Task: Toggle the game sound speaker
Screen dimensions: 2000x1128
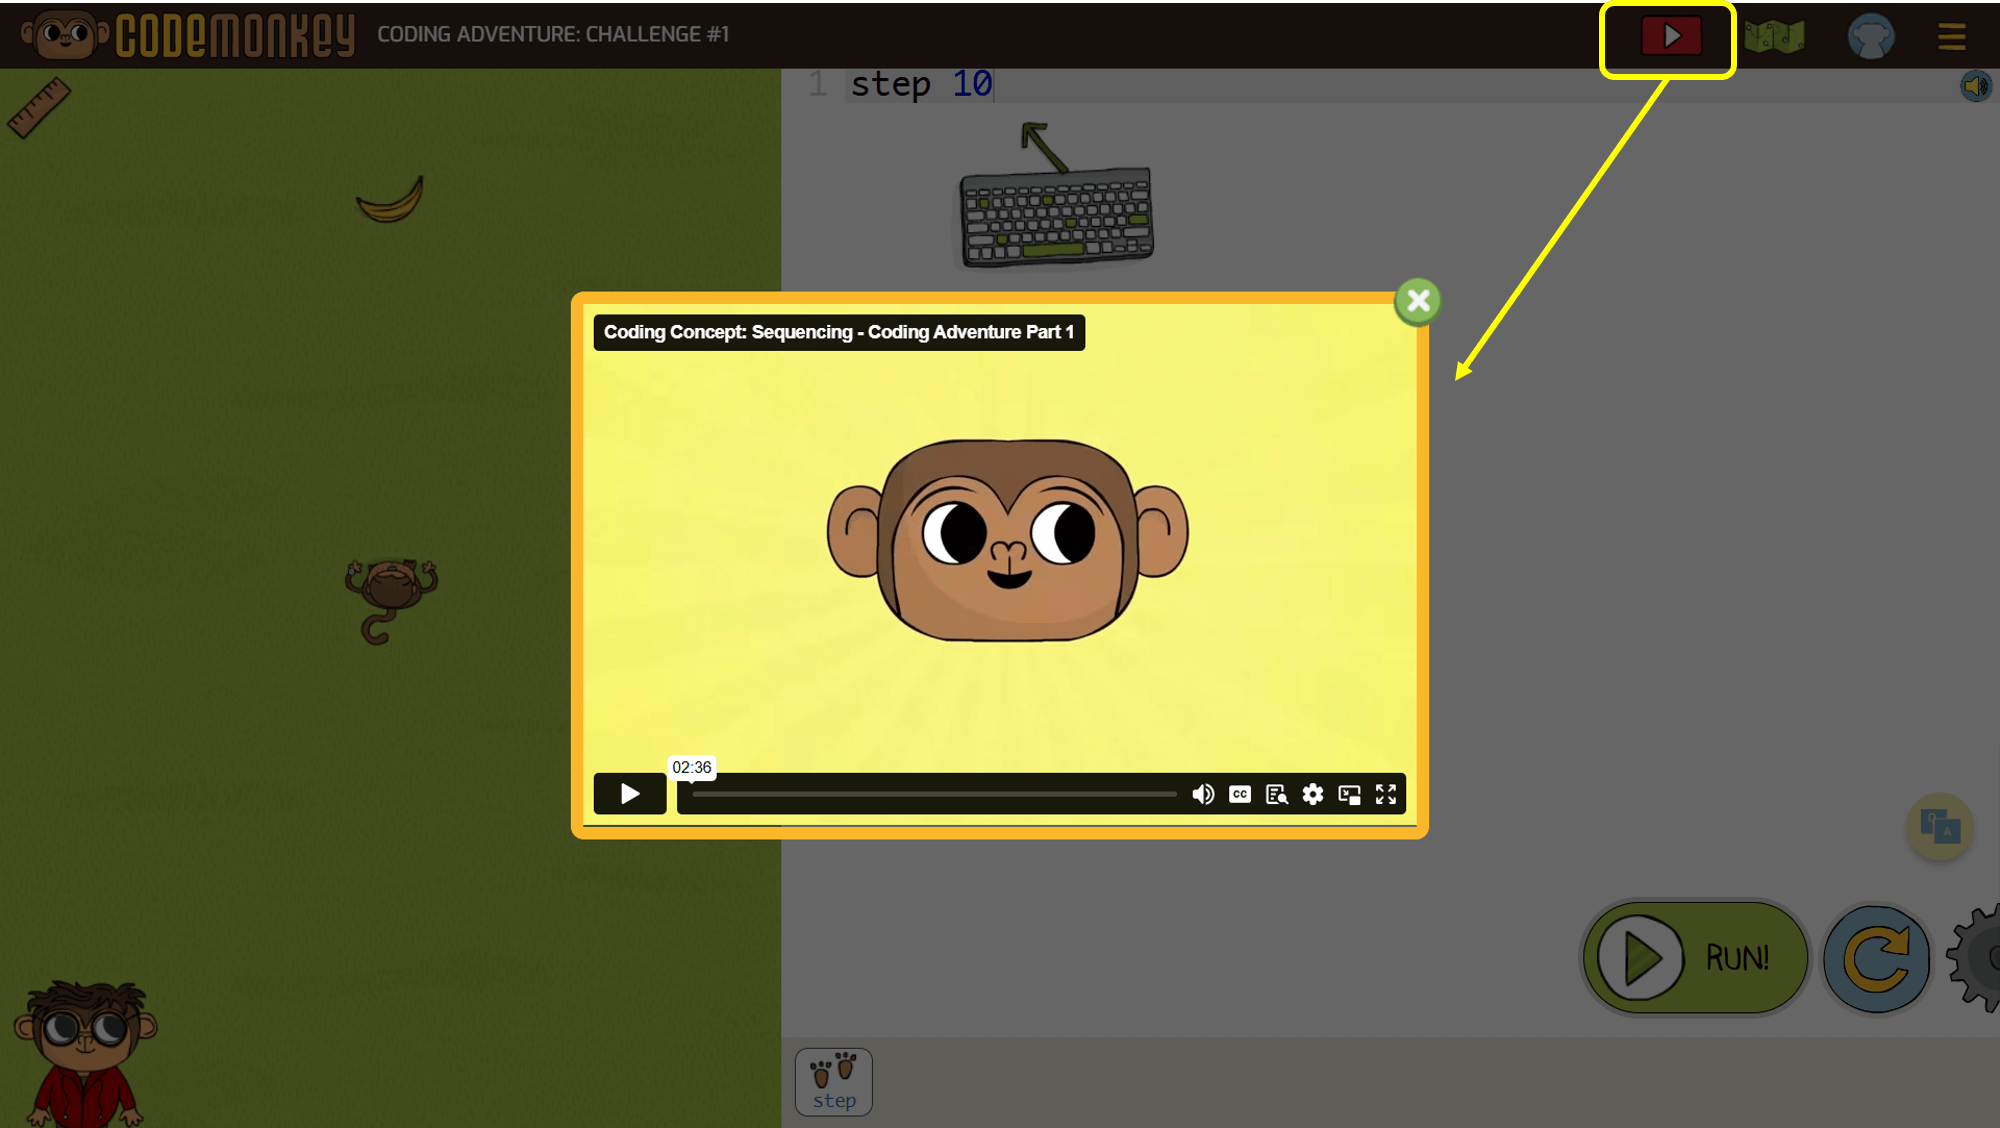Action: coord(1975,87)
